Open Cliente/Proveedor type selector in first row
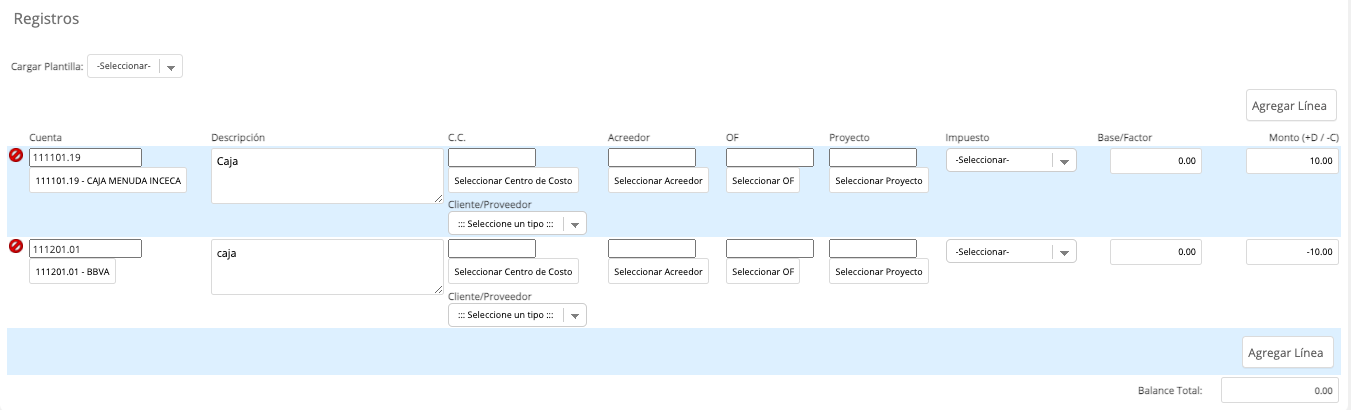1351x410 pixels. click(x=517, y=224)
